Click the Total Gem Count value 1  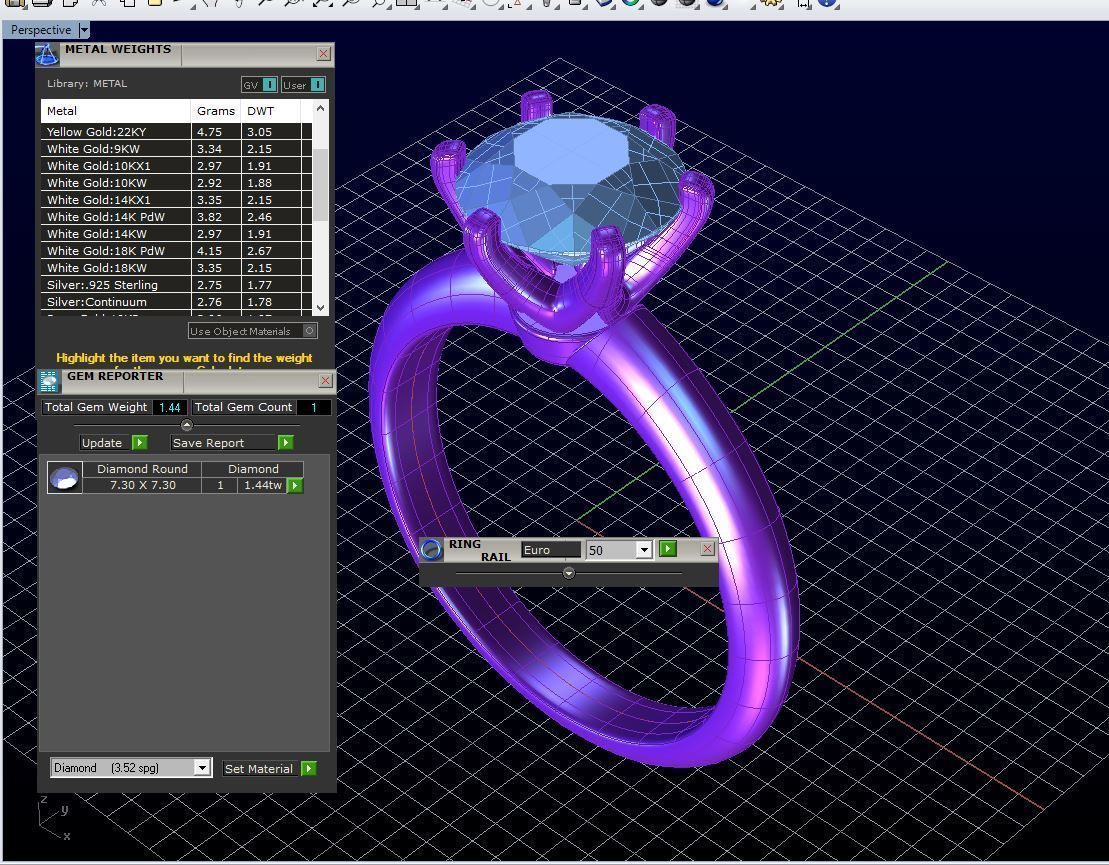tap(314, 407)
